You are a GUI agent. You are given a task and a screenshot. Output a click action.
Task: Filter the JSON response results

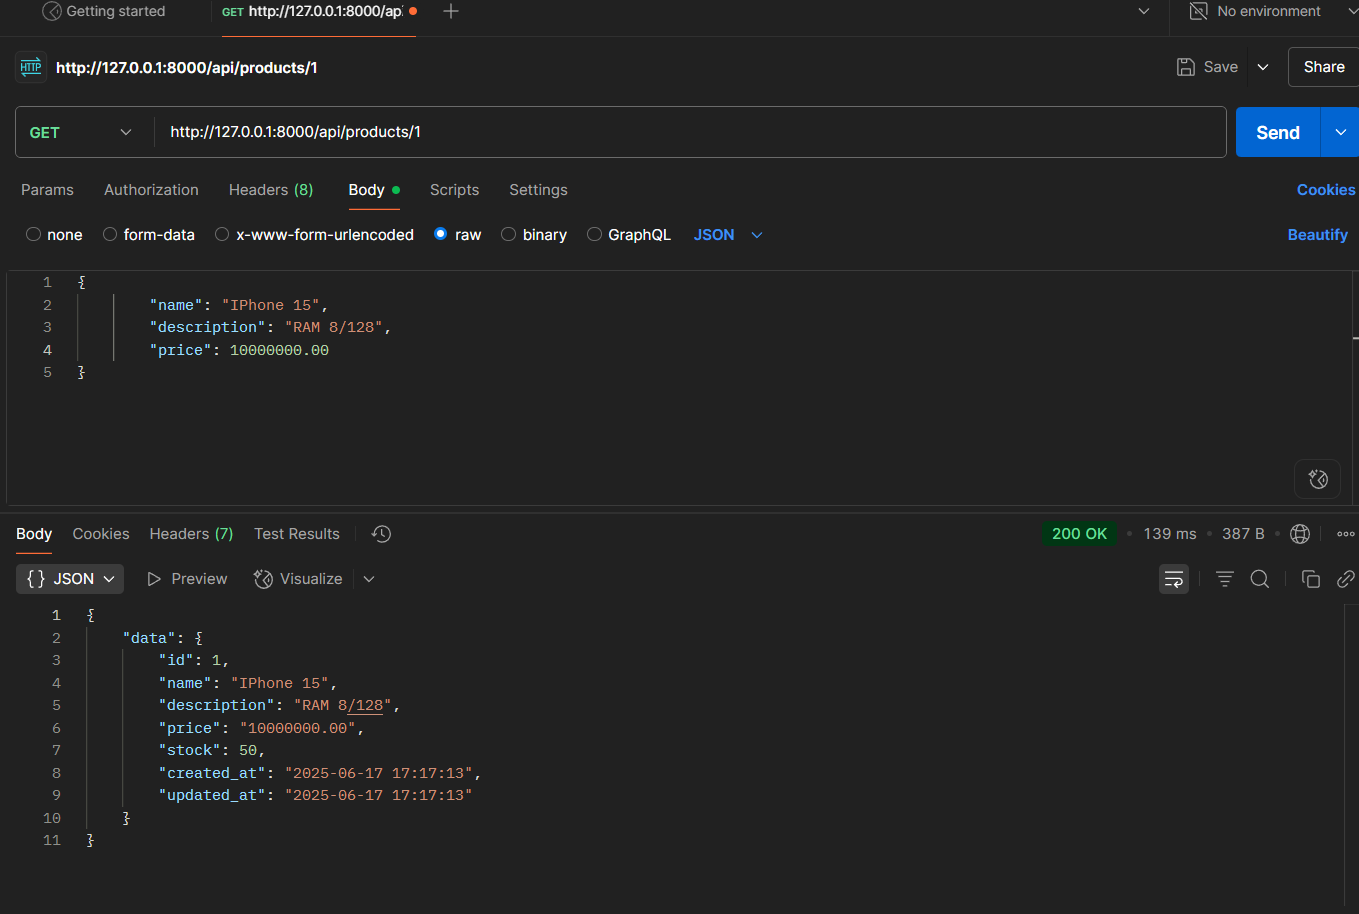coord(1224,579)
